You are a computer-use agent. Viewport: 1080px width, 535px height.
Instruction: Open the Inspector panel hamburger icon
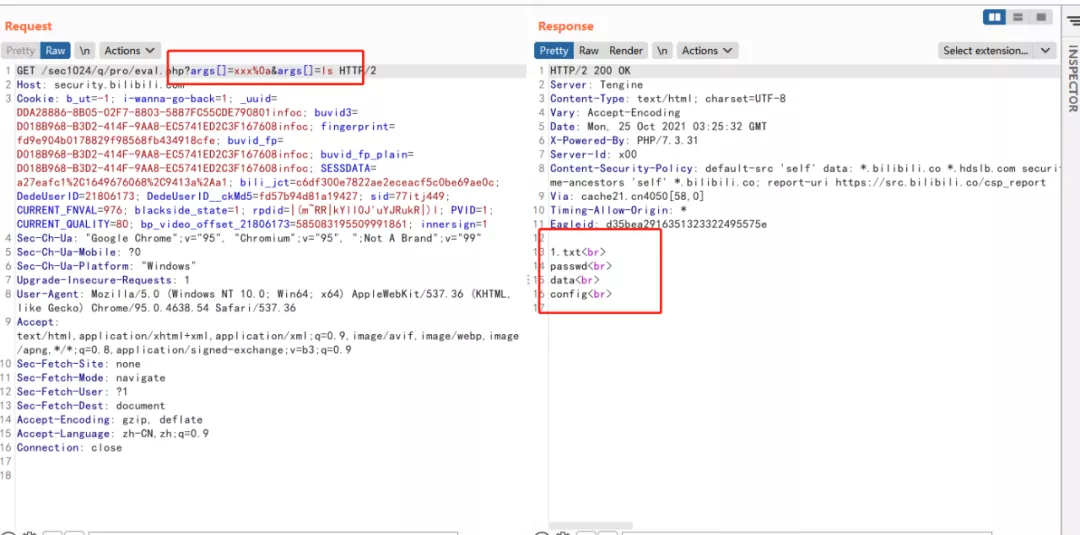tap(1074, 23)
